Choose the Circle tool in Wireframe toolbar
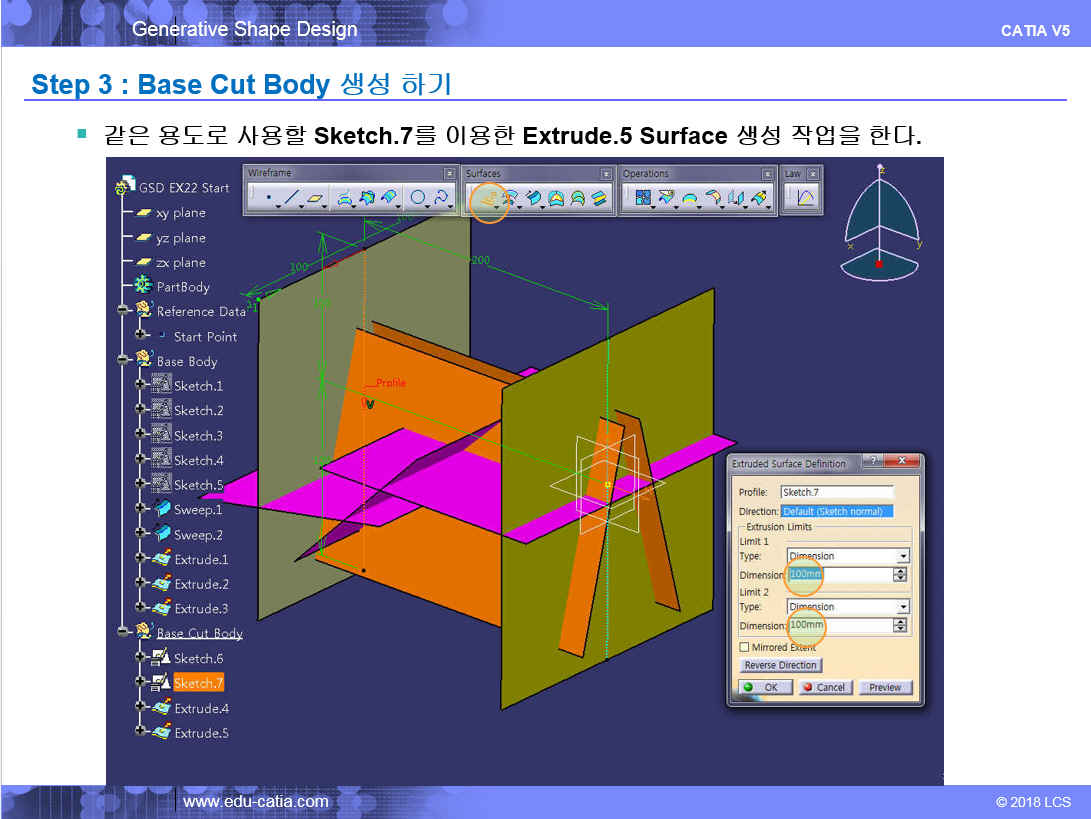Image resolution: width=1091 pixels, height=819 pixels. (x=418, y=199)
